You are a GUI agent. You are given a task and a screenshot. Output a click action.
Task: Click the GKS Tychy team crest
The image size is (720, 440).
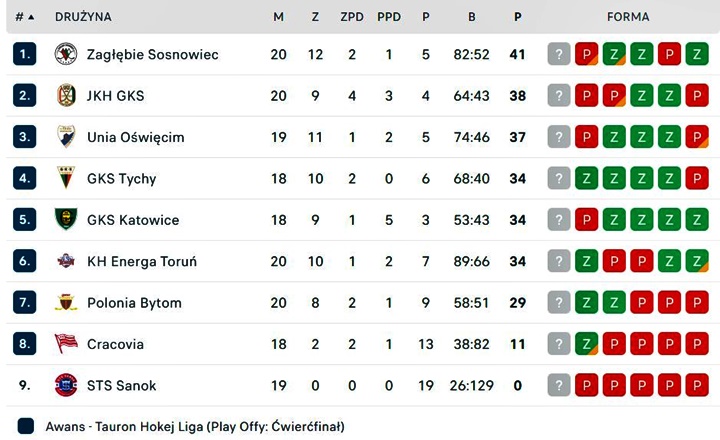66,179
